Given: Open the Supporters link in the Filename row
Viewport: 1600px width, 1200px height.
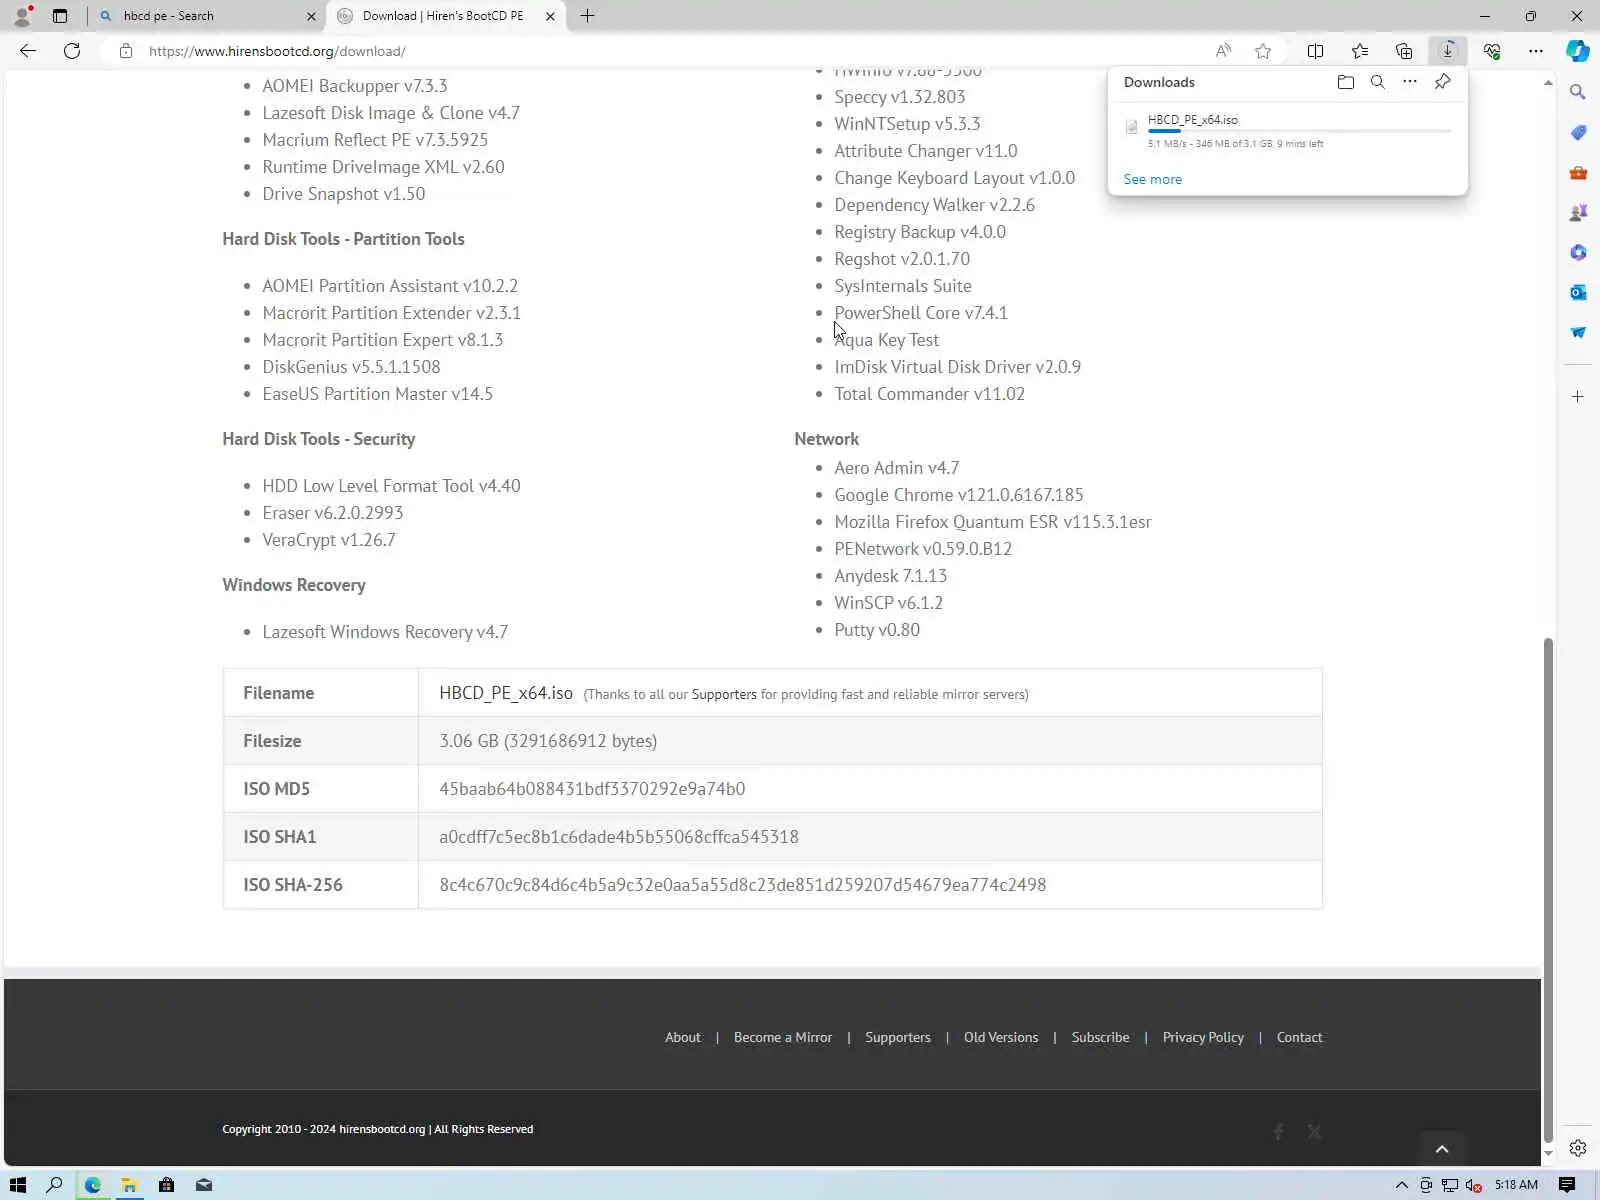Looking at the screenshot, I should pos(724,694).
